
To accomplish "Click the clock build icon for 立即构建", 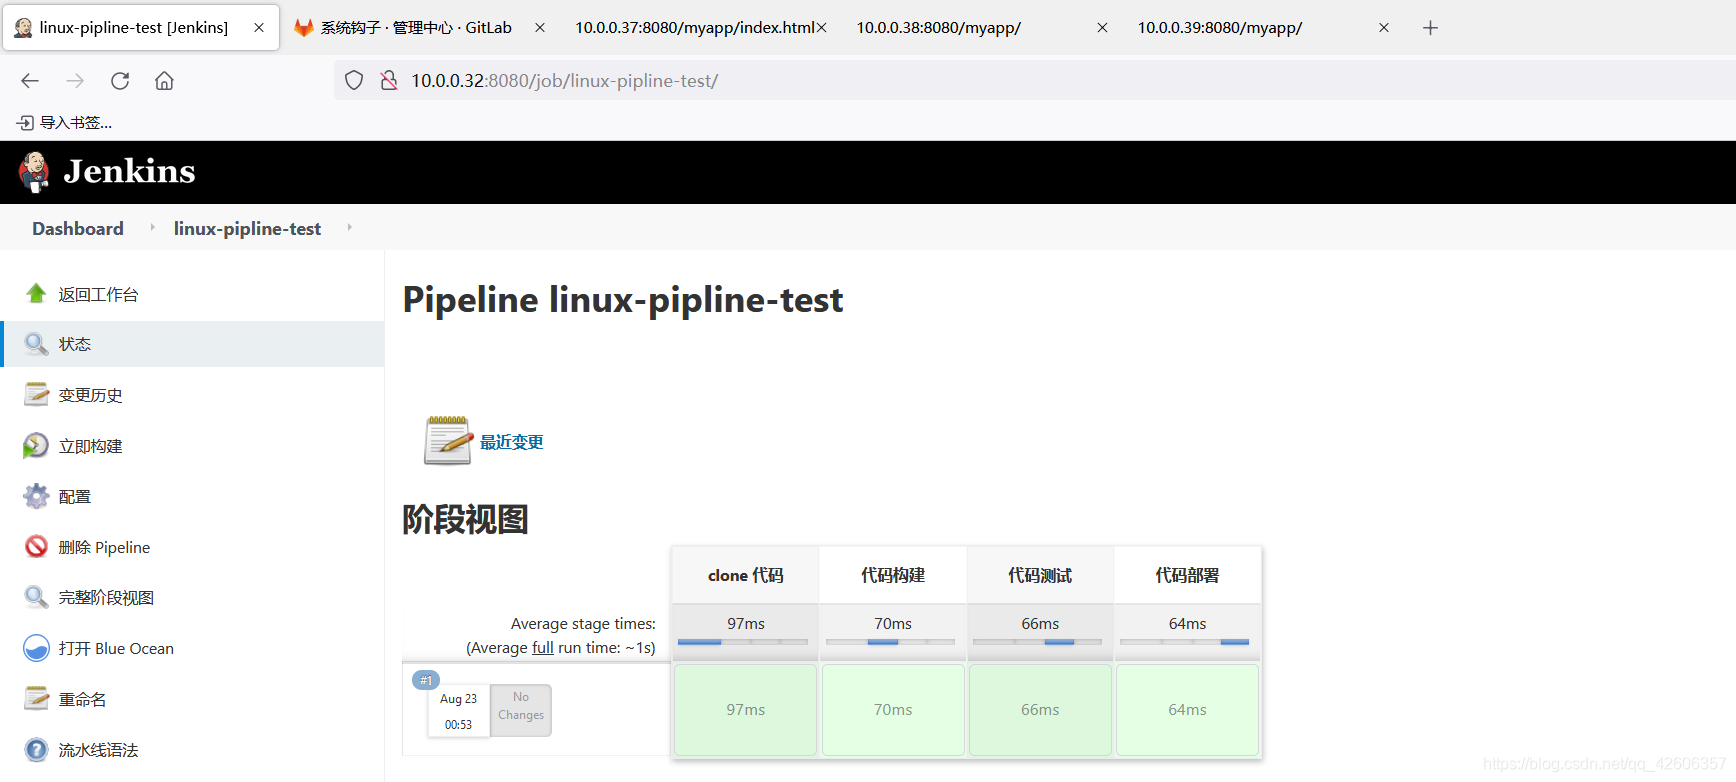I will click(x=36, y=445).
